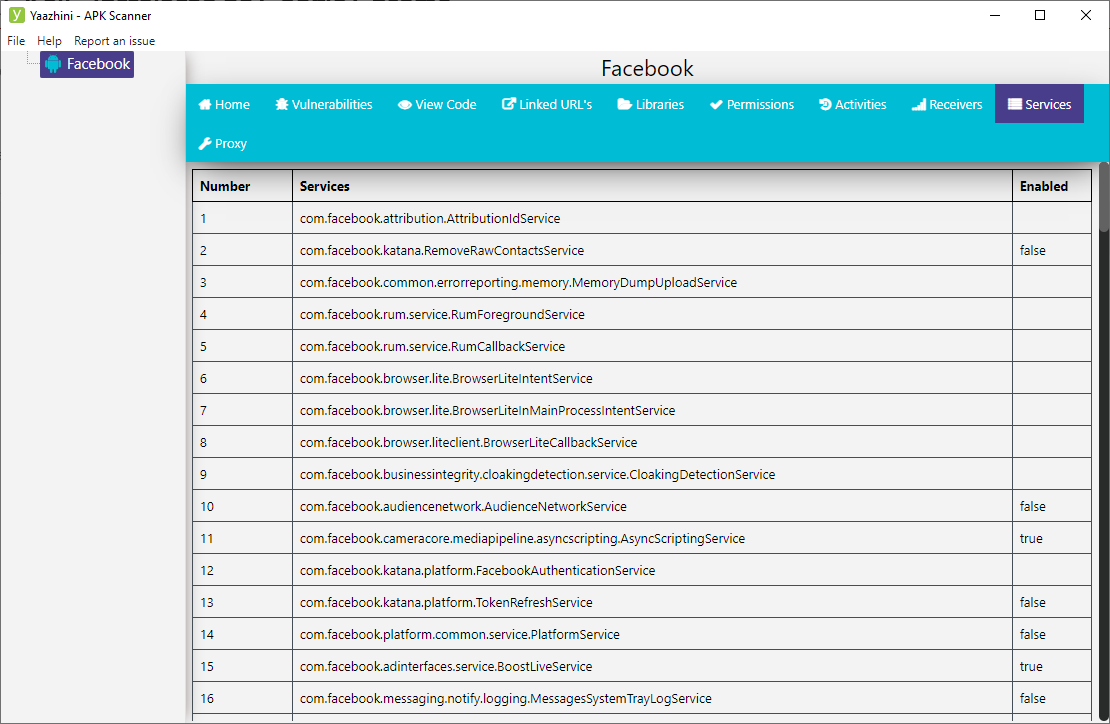The image size is (1110, 724).
Task: Click the true value for AsyncScriptingService
Action: [1031, 539]
